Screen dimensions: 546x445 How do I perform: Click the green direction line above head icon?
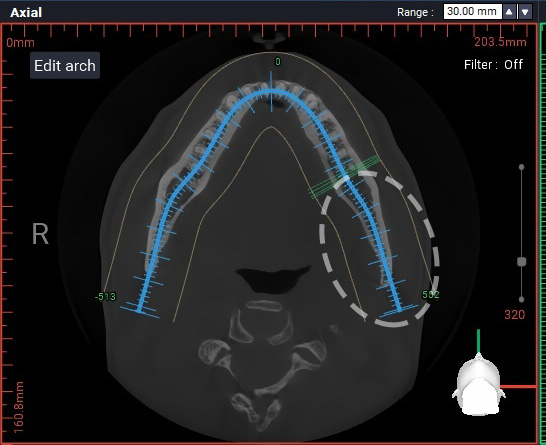pyautogui.click(x=478, y=341)
